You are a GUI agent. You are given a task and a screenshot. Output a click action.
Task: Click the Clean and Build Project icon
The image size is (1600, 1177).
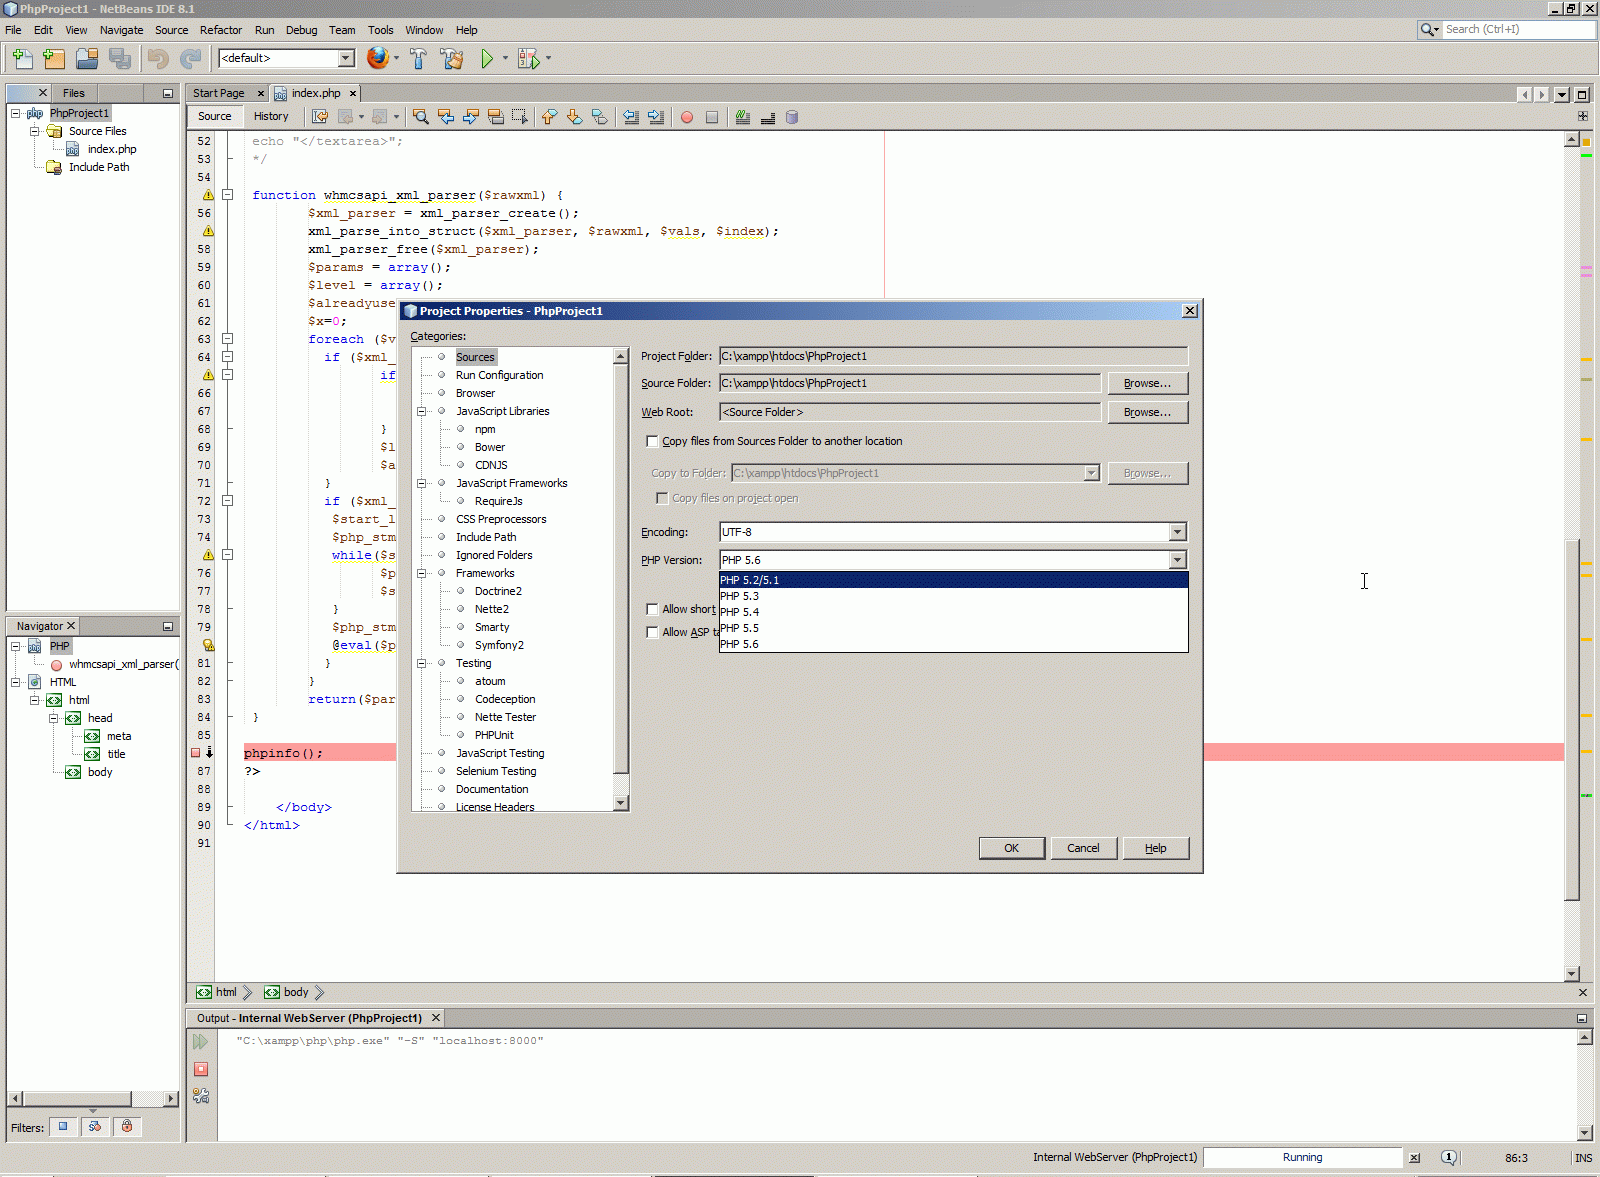(x=452, y=59)
